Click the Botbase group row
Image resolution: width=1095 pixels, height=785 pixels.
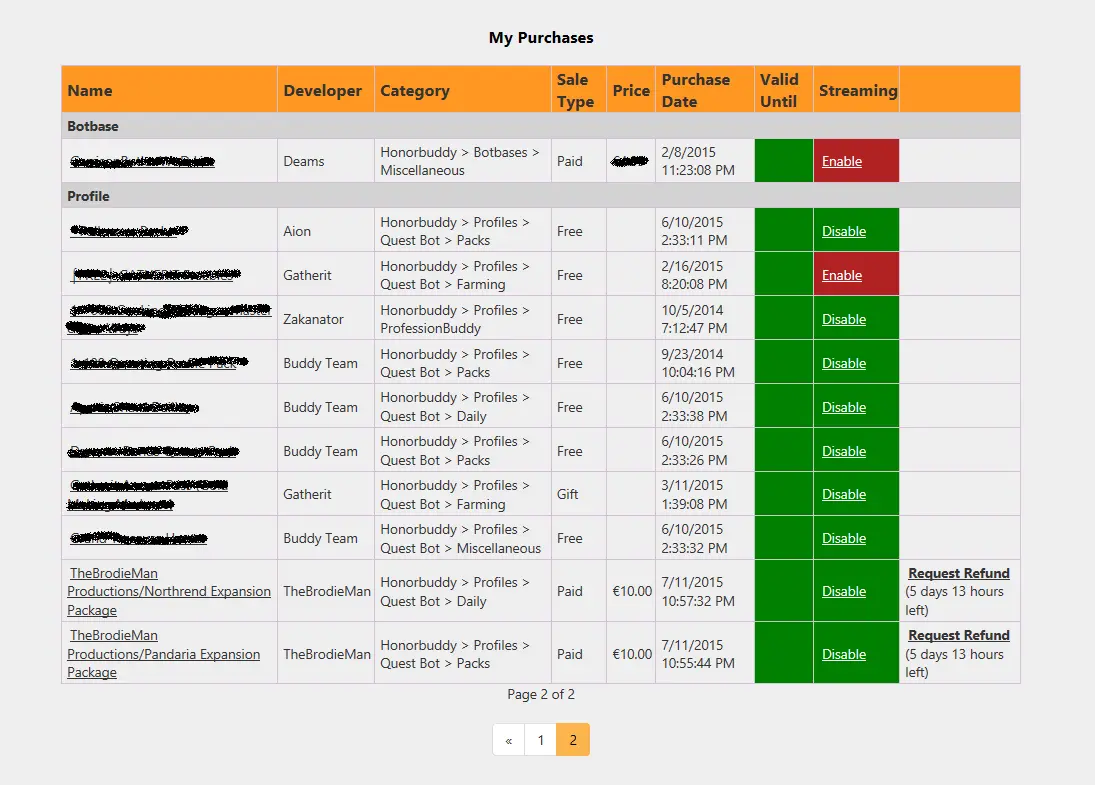coord(541,126)
